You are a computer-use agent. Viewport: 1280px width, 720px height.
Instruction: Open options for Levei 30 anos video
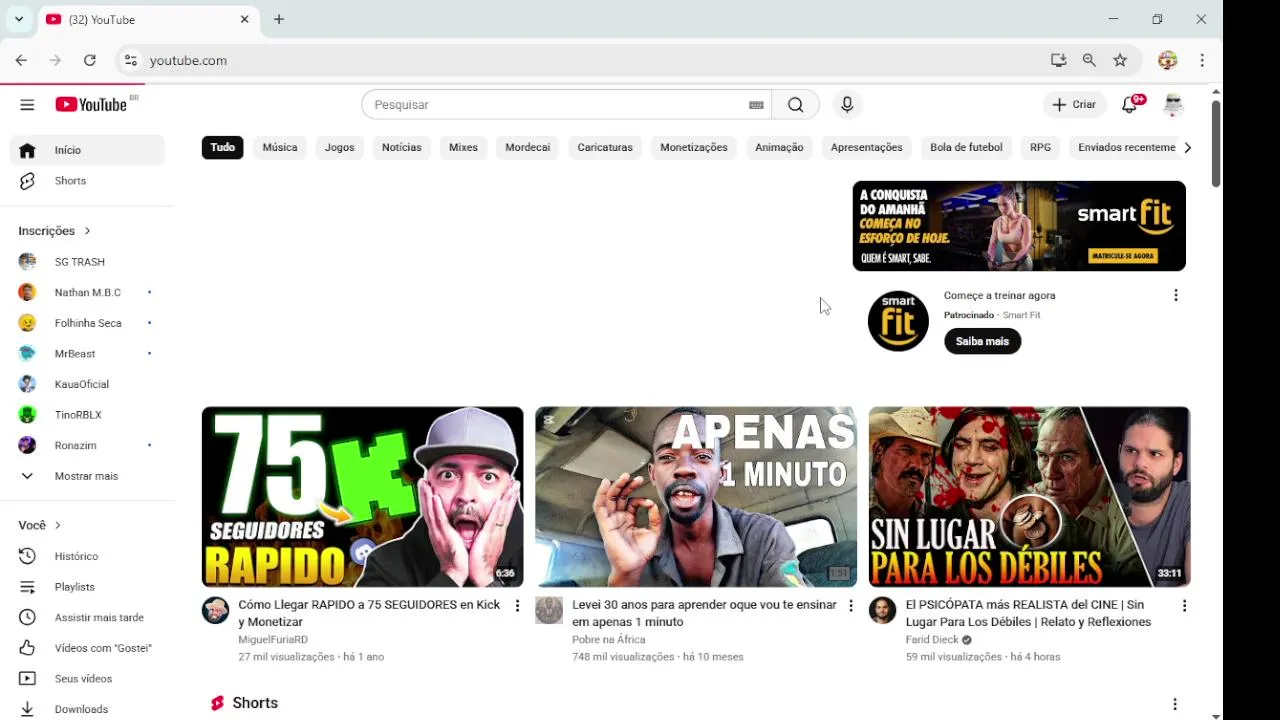pos(851,606)
